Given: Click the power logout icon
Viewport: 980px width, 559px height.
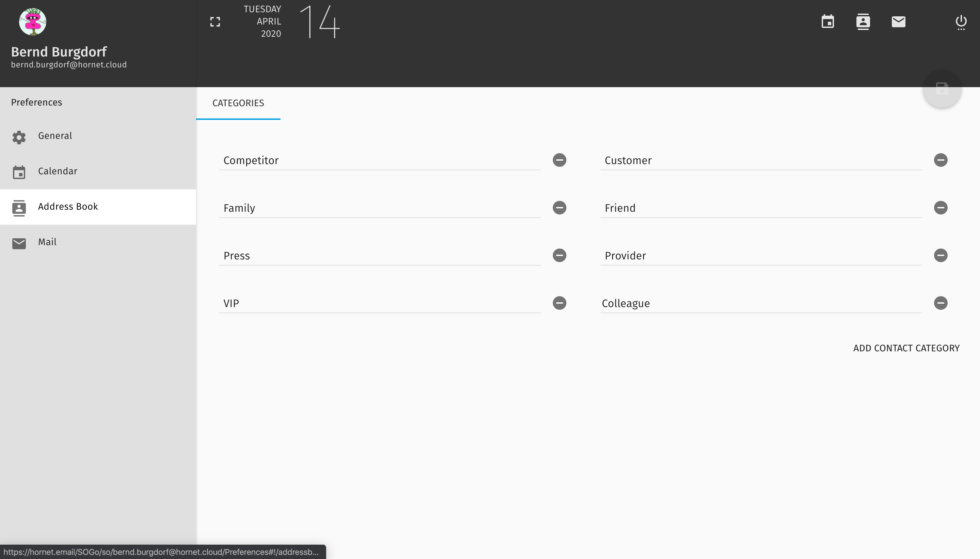Looking at the screenshot, I should coord(961,22).
